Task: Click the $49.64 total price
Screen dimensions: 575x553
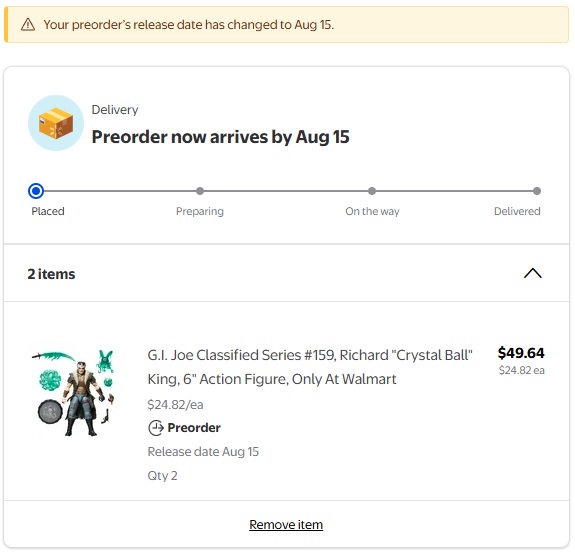Action: pyautogui.click(x=521, y=353)
